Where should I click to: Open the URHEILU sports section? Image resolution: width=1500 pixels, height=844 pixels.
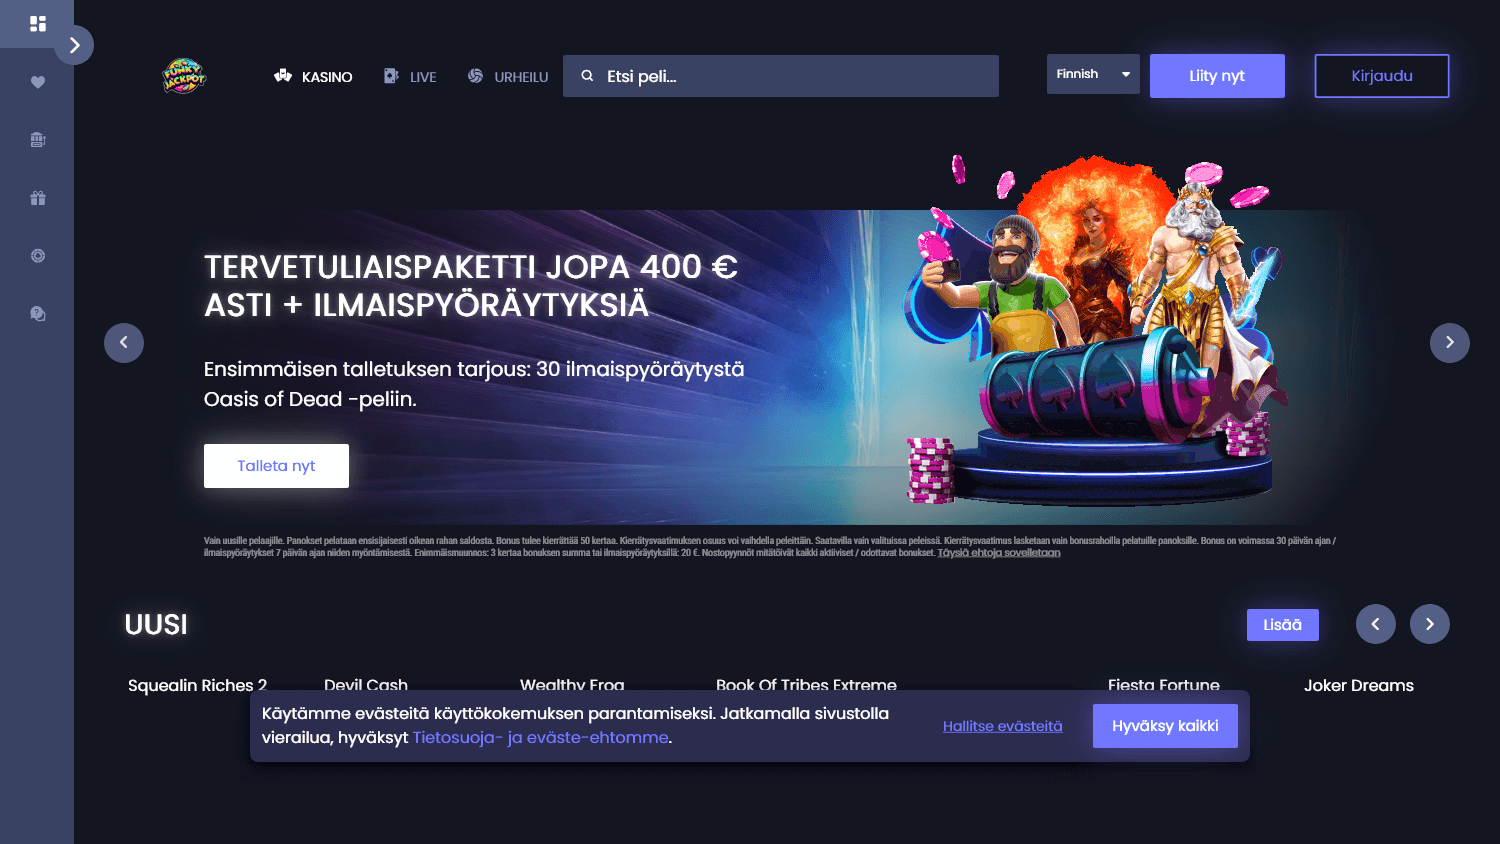(x=508, y=76)
